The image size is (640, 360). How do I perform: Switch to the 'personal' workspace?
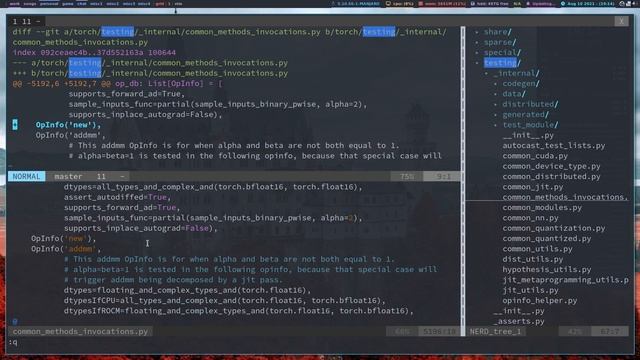click(x=49, y=4)
